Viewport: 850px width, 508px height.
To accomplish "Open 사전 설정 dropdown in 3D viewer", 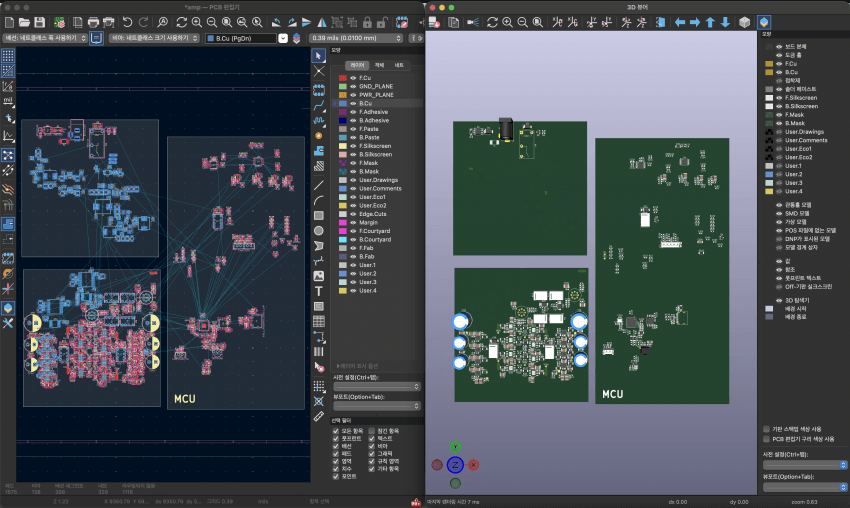I will coord(805,465).
